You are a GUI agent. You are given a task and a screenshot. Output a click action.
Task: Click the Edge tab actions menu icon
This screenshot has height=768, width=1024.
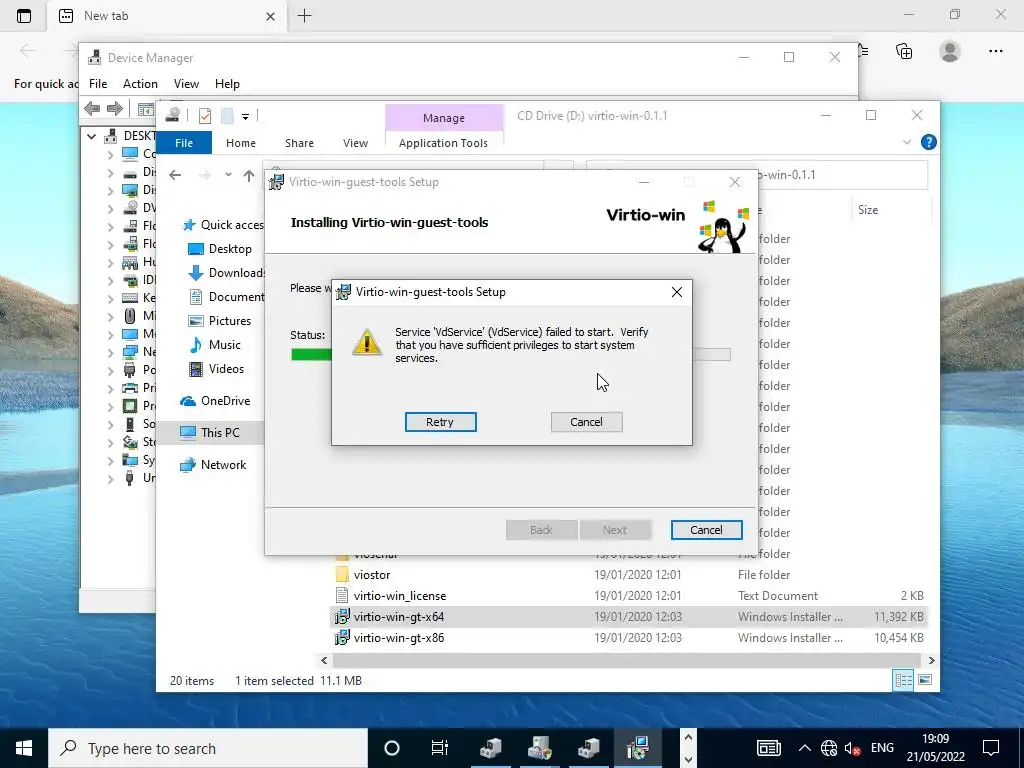click(x=24, y=16)
